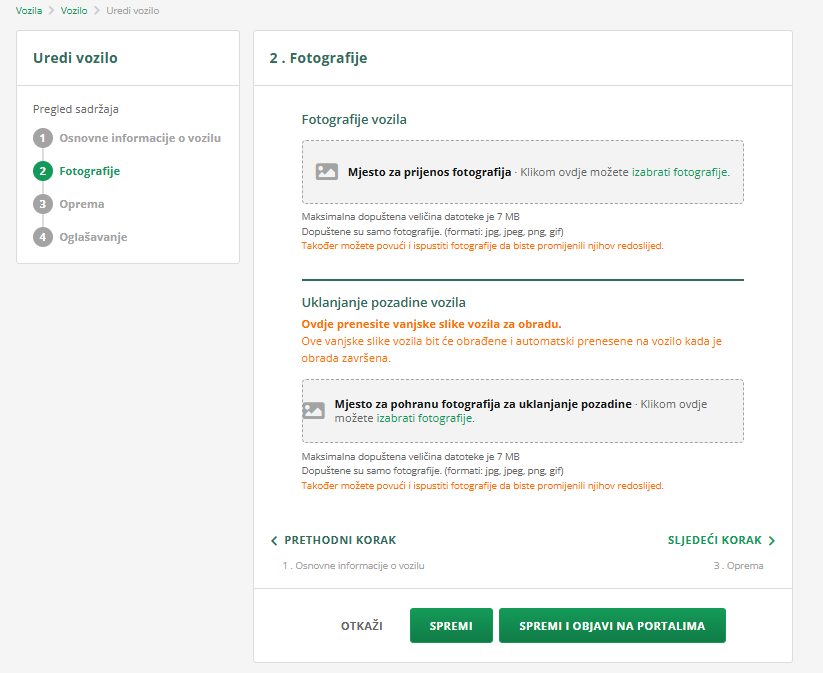Navigate to Vozilo breadcrumb link
Viewport: 823px width, 673px height.
pyautogui.click(x=74, y=10)
